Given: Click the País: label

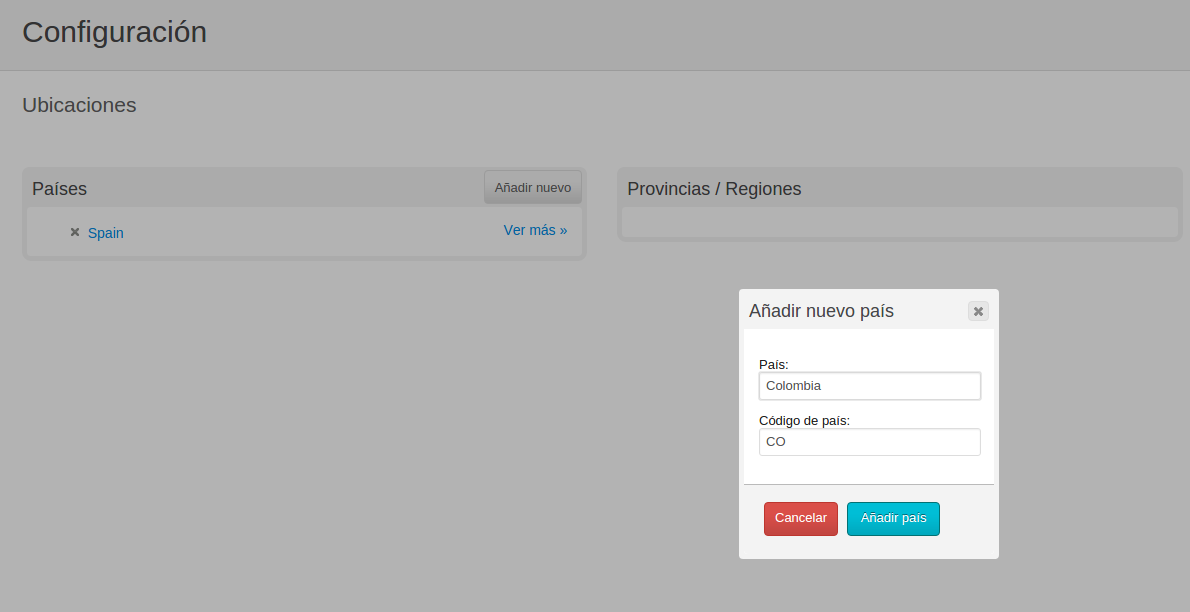Looking at the screenshot, I should (x=773, y=364).
